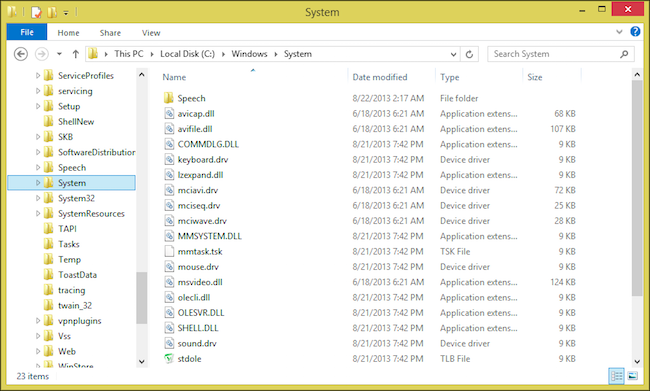Switch to the Home ribbon tab
This screenshot has width=650, height=391.
[x=68, y=33]
